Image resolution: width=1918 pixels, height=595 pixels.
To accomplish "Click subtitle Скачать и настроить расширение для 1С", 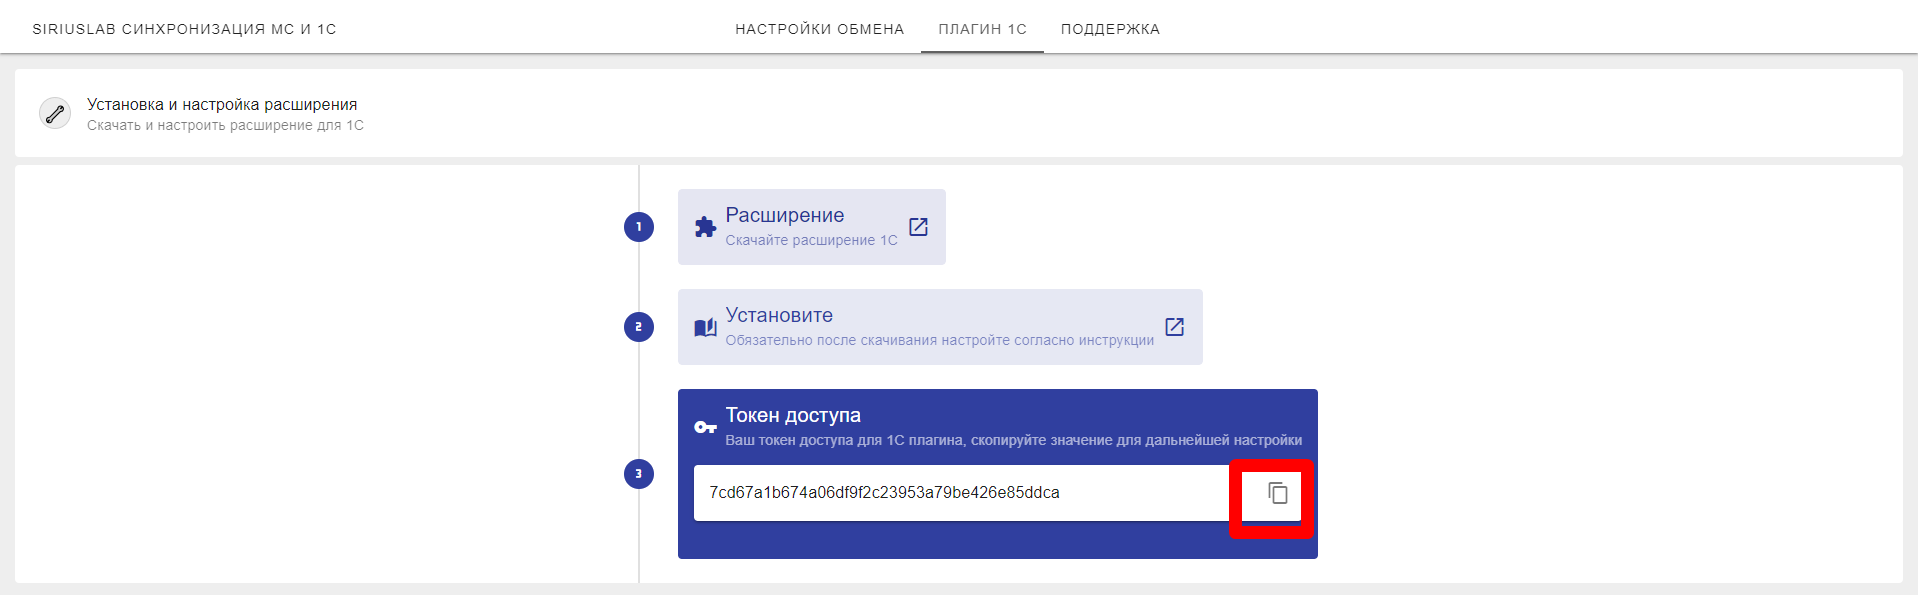I will tap(225, 125).
